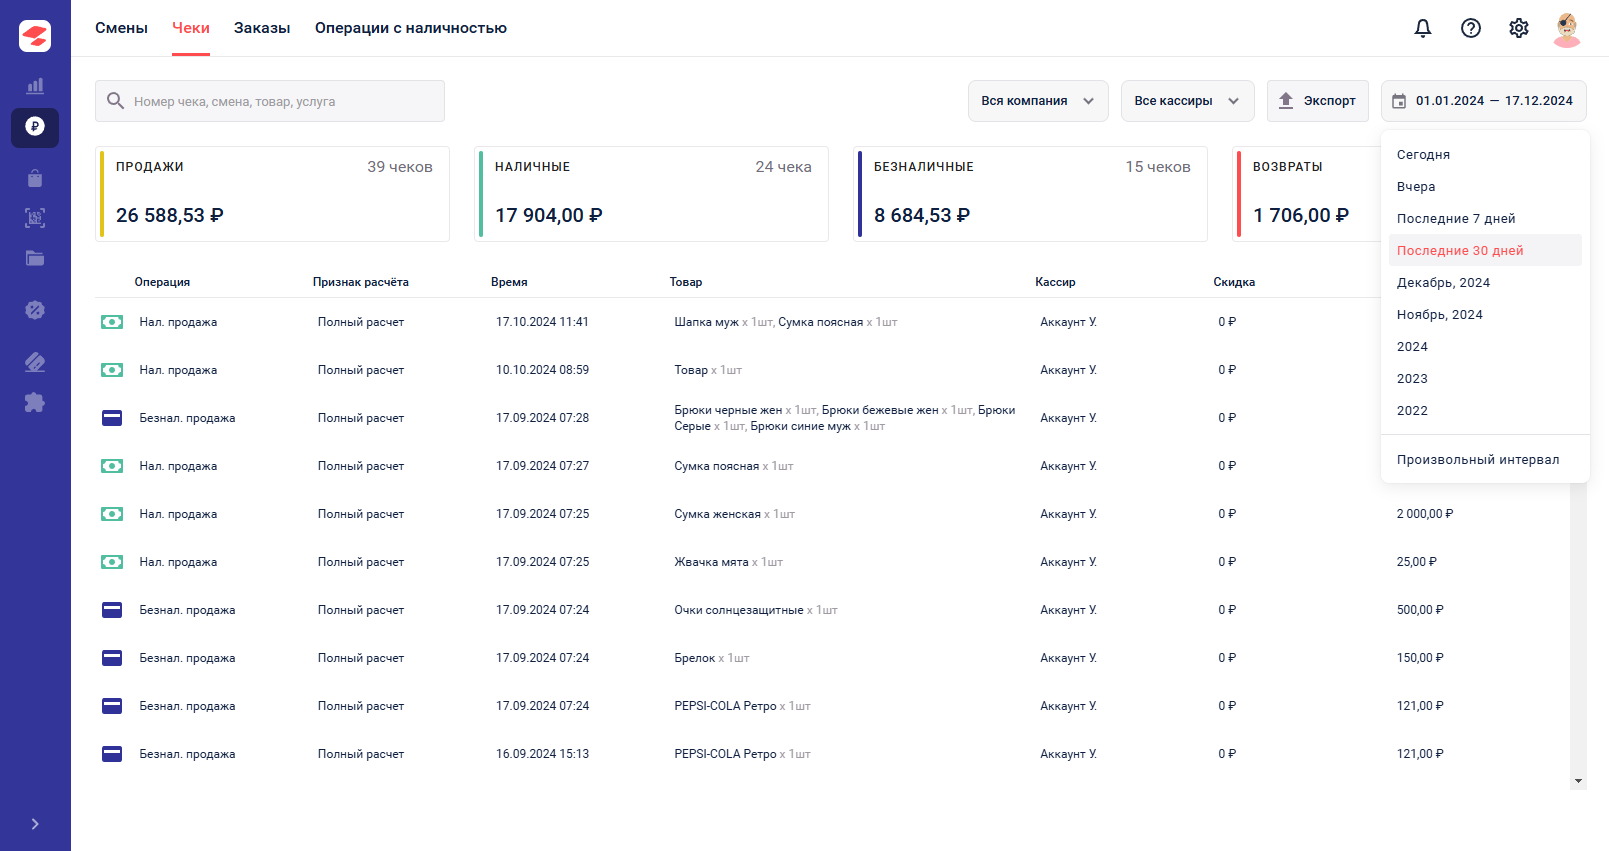Expand the sidebar with bottom chevron
Image resolution: width=1609 pixels, height=851 pixels.
point(35,824)
